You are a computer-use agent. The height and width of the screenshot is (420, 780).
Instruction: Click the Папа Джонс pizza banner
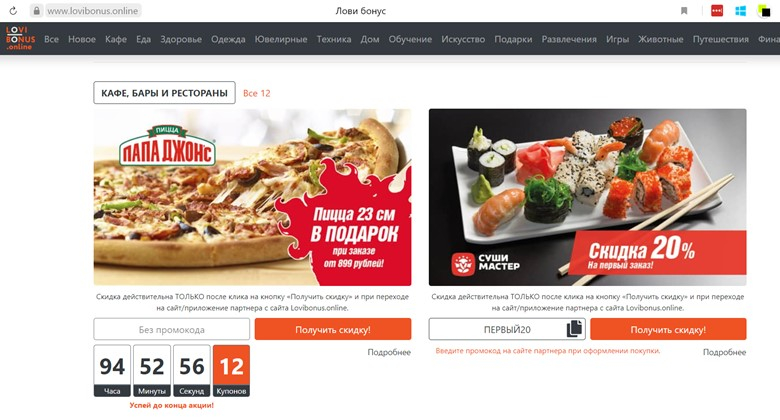coord(252,197)
